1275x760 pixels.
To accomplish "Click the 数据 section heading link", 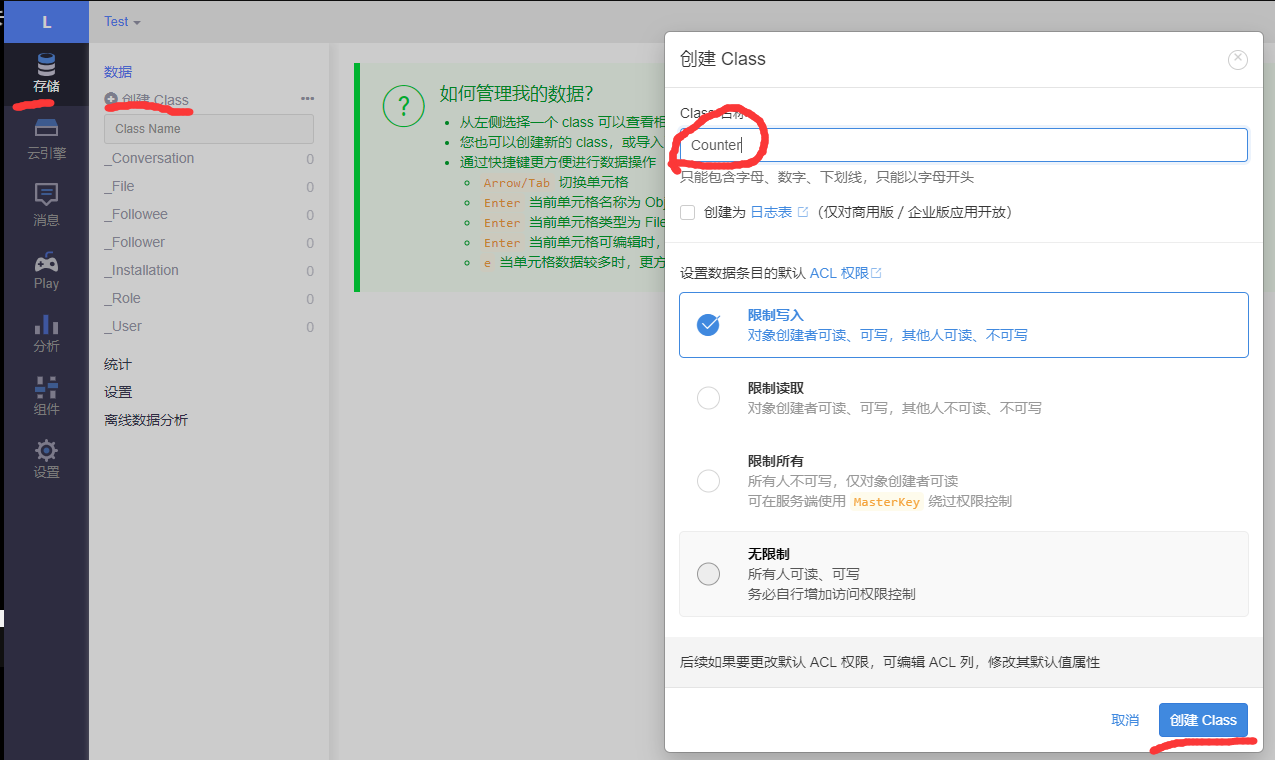I will coord(118,72).
